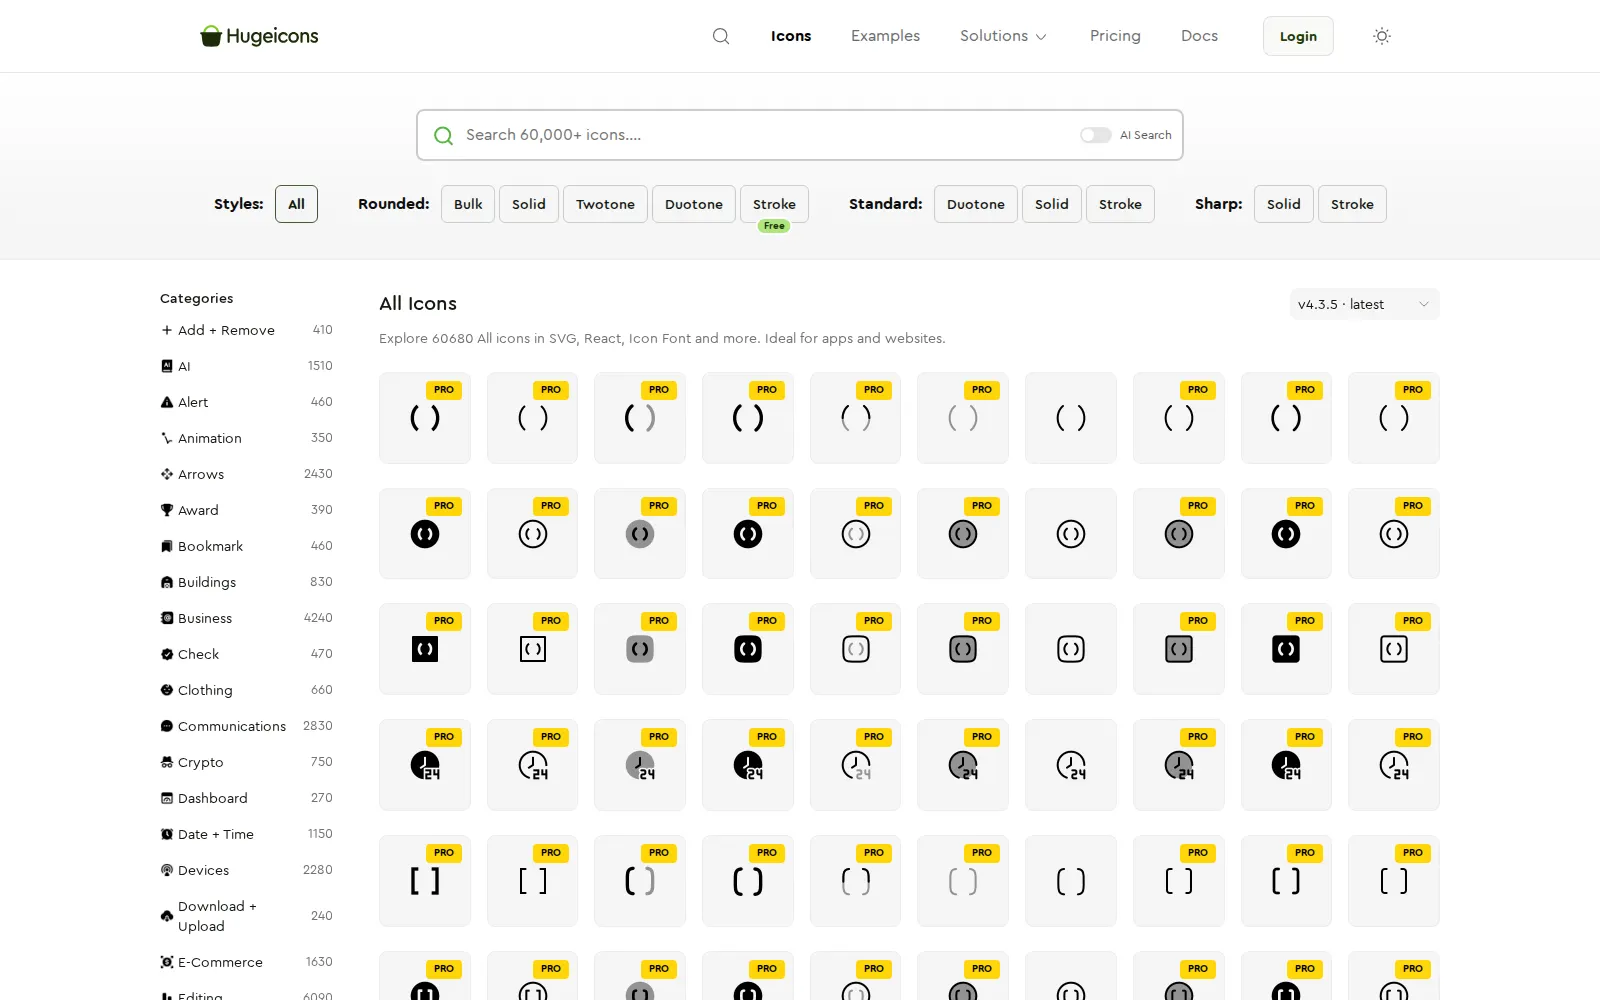Go to the Icons nav tab
The height and width of the screenshot is (1000, 1600).
[791, 36]
